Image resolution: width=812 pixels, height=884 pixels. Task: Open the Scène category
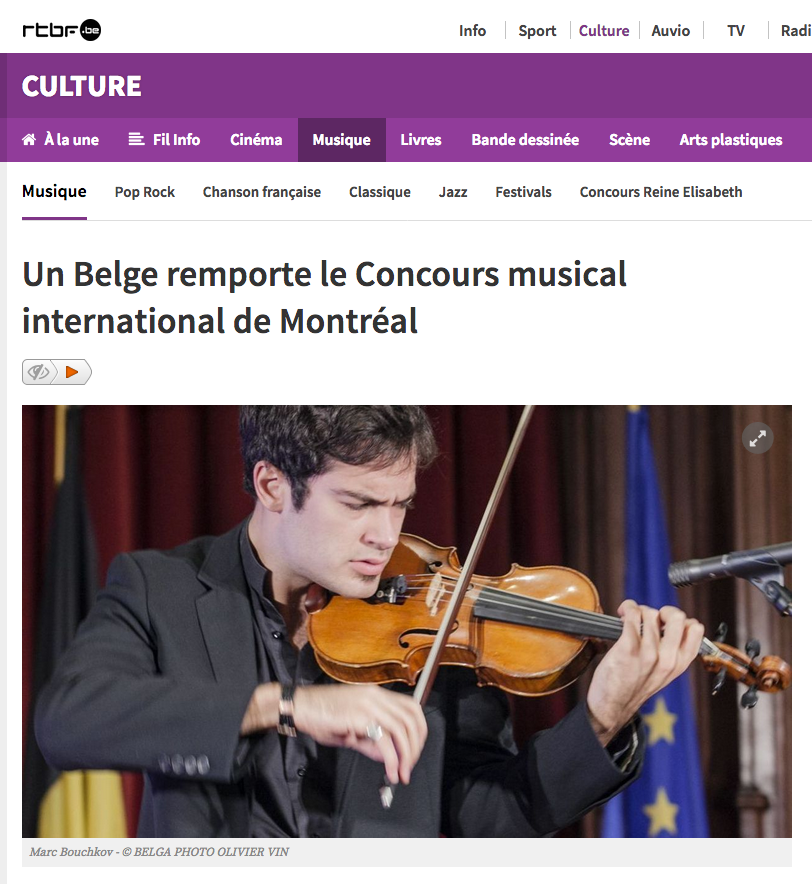pyautogui.click(x=629, y=140)
